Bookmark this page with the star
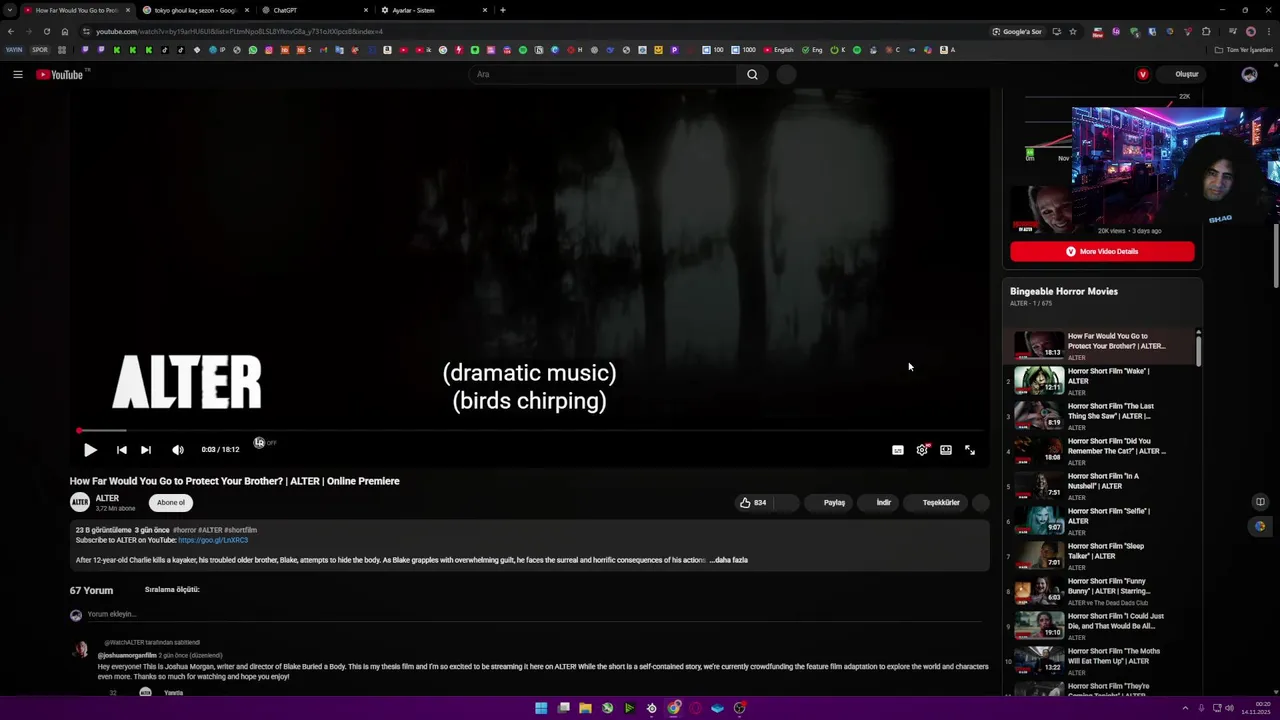1280x720 pixels. [x=1073, y=31]
